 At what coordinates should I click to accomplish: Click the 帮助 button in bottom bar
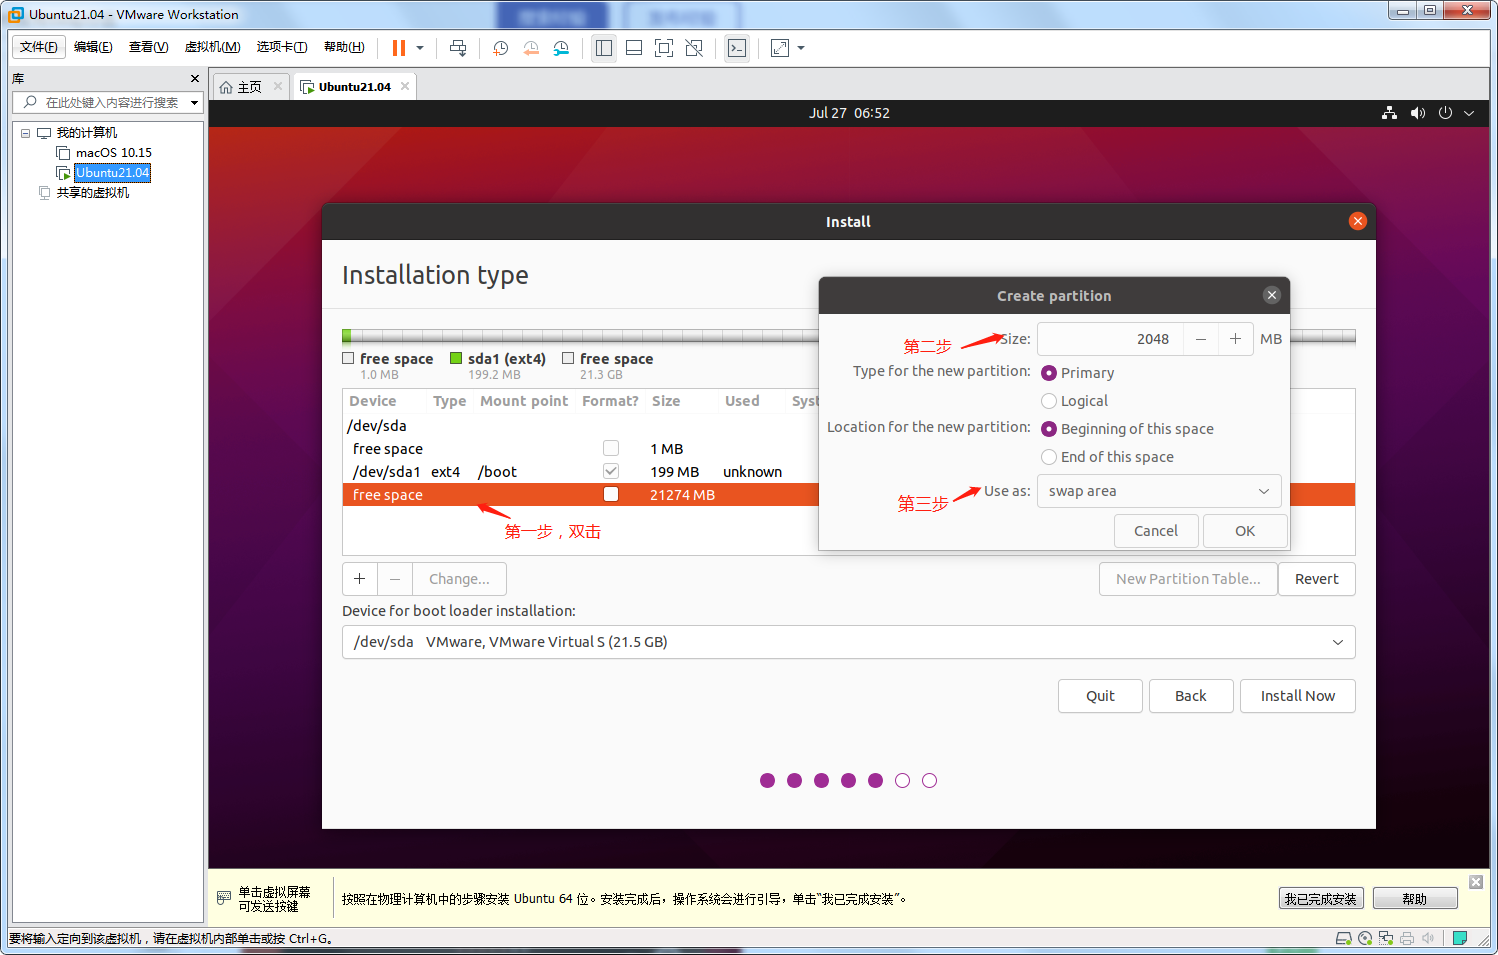pyautogui.click(x=1415, y=899)
